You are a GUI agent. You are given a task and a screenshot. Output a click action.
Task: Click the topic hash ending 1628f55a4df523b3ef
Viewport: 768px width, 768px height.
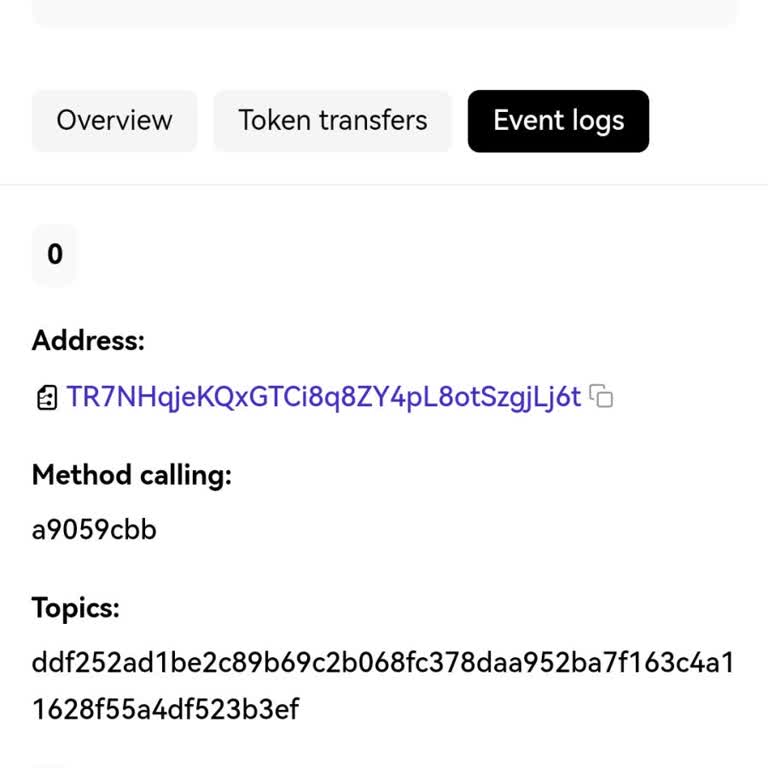point(165,710)
